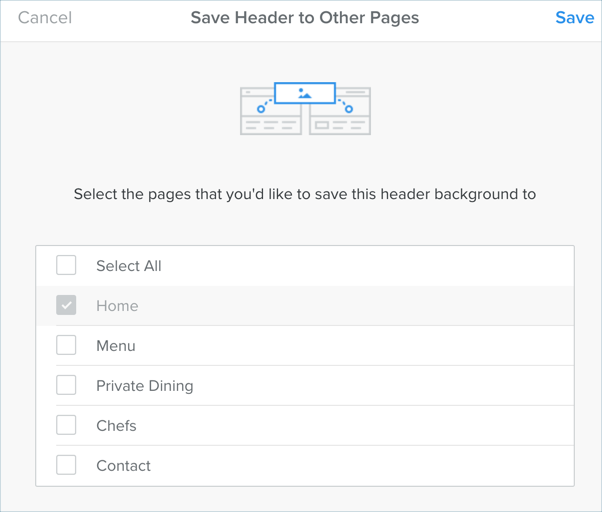Viewport: 602px width, 512px height.
Task: Click the blue header image icon
Action: 305,93
